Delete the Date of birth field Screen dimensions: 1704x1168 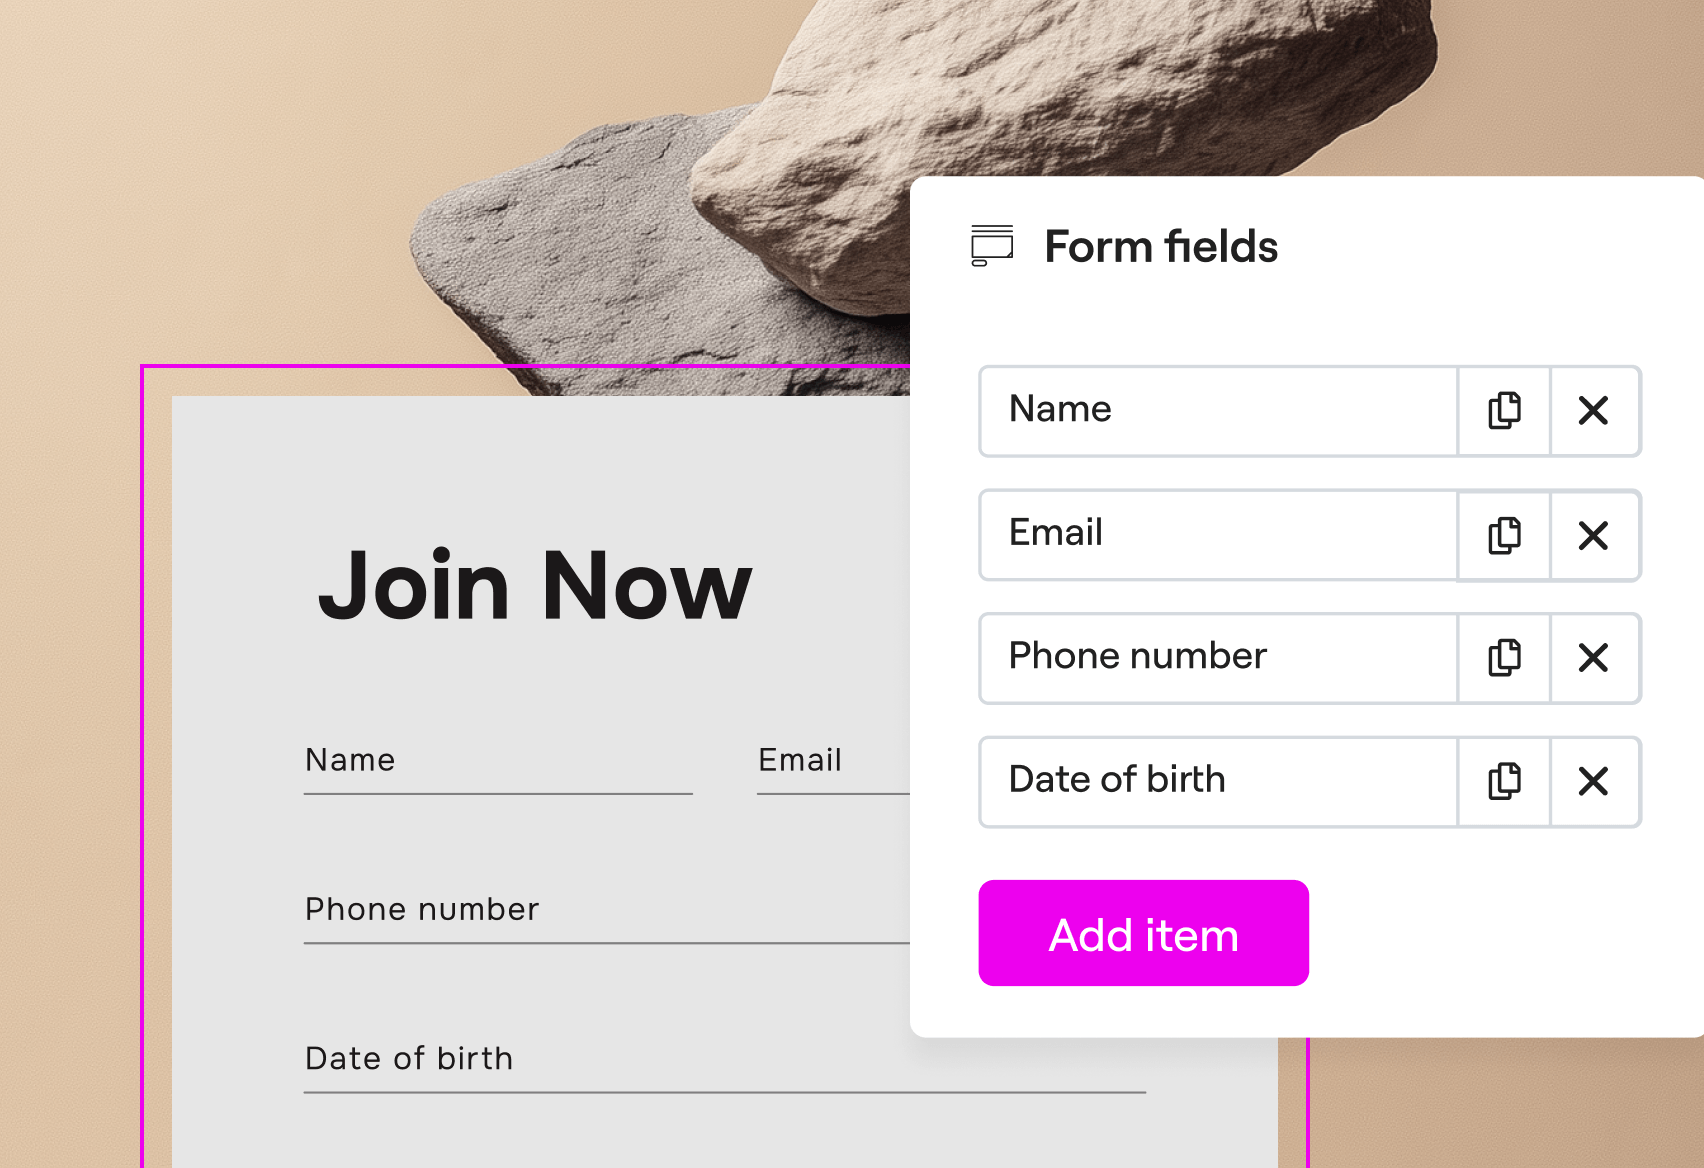pos(1593,781)
